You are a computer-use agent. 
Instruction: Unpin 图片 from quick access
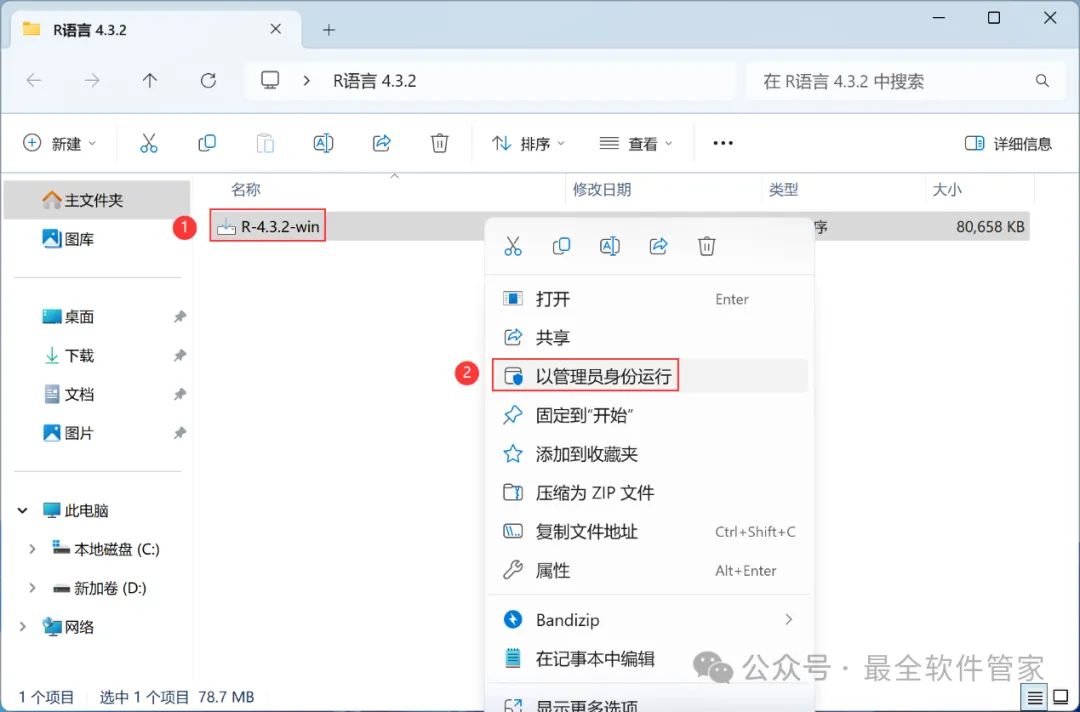180,433
